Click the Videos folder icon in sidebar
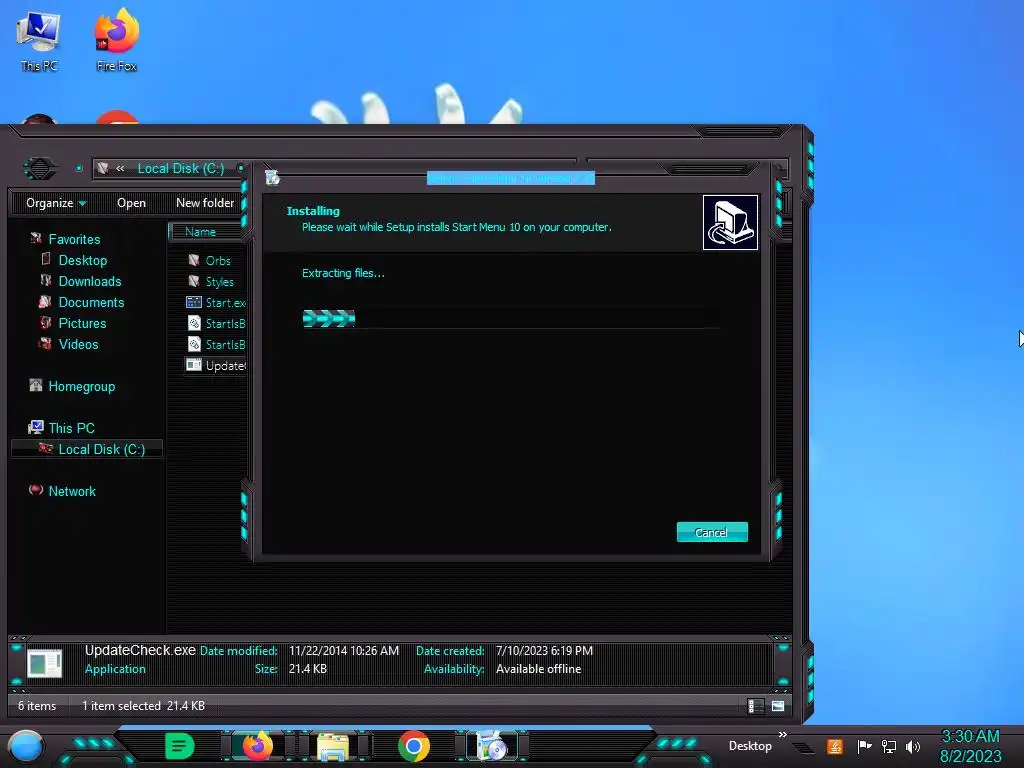 coord(45,344)
